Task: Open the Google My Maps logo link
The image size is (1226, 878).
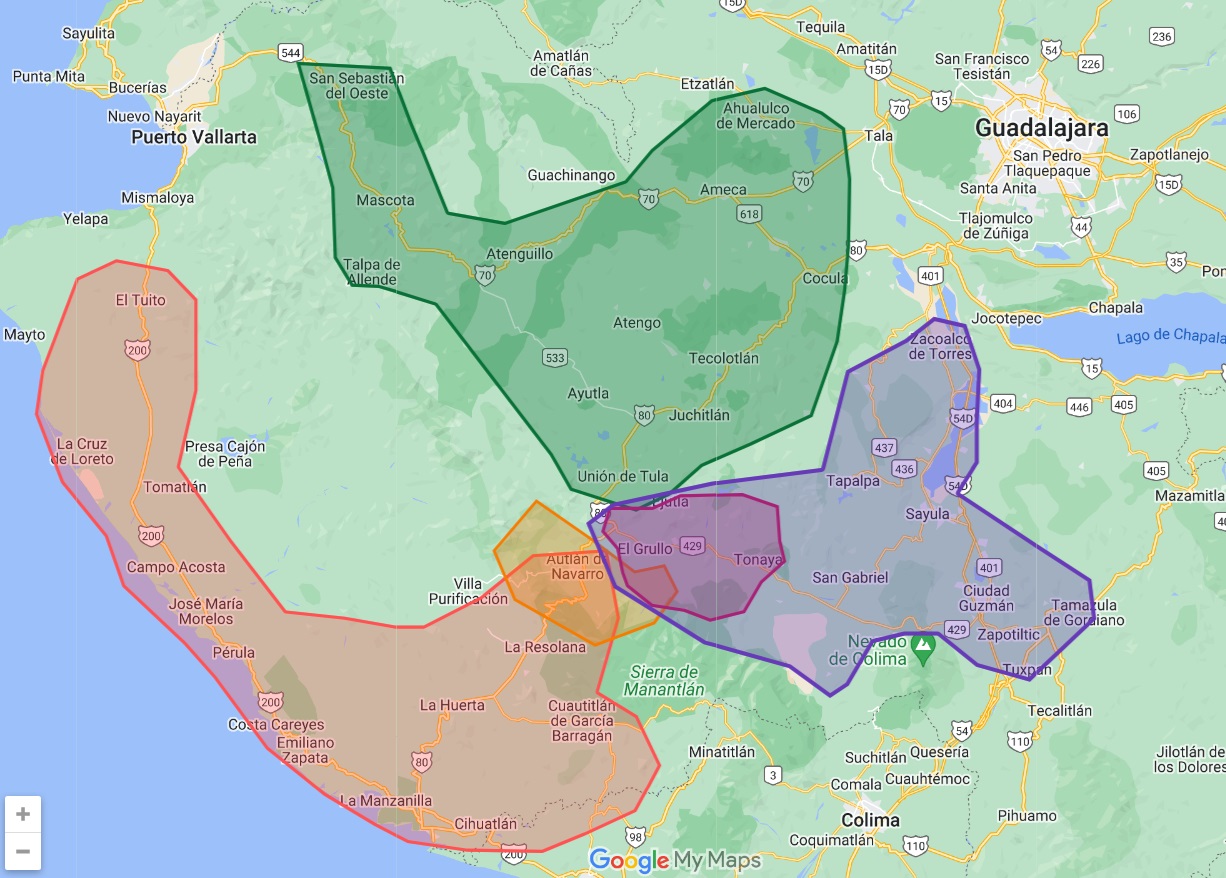Action: pos(675,860)
